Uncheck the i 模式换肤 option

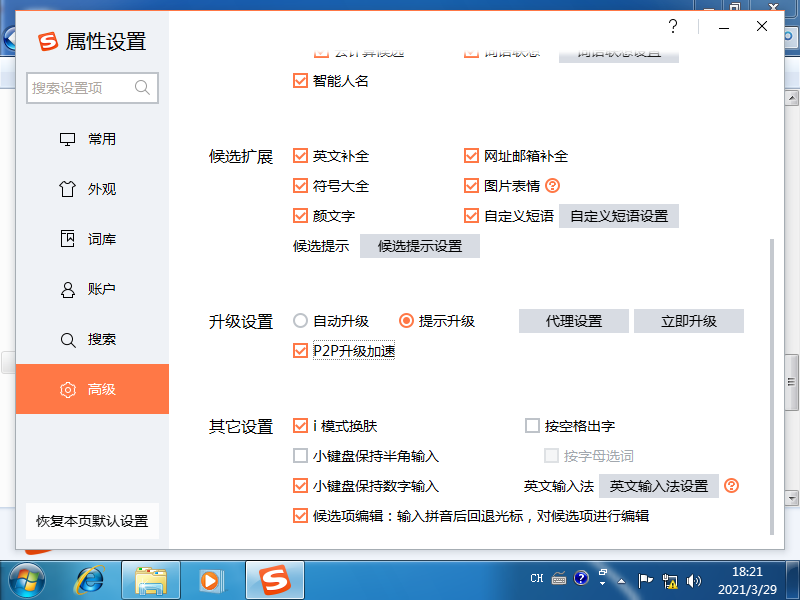301,426
